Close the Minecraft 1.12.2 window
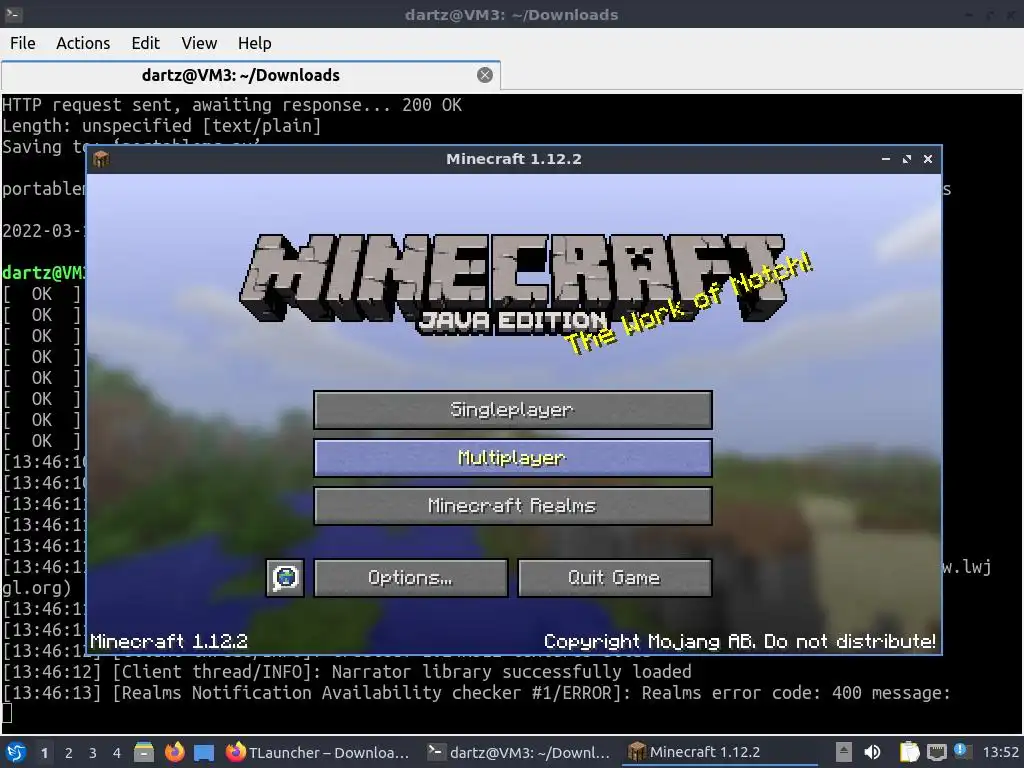The width and height of the screenshot is (1024, 768). pos(927,159)
